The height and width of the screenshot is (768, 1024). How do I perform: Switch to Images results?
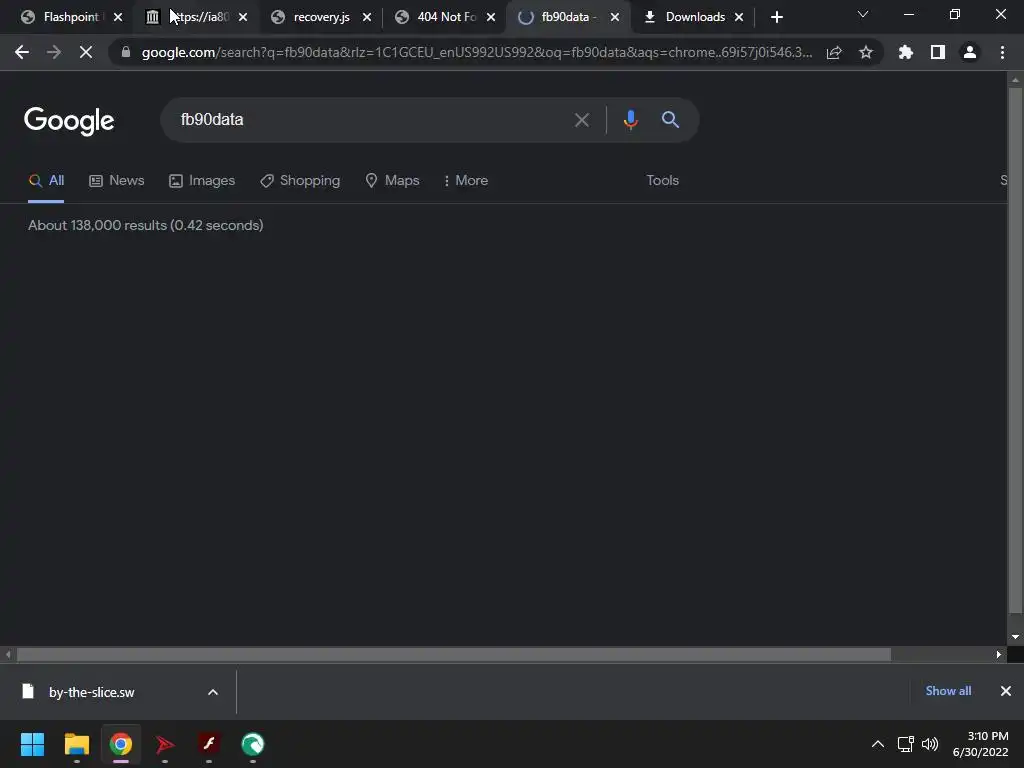(x=202, y=181)
